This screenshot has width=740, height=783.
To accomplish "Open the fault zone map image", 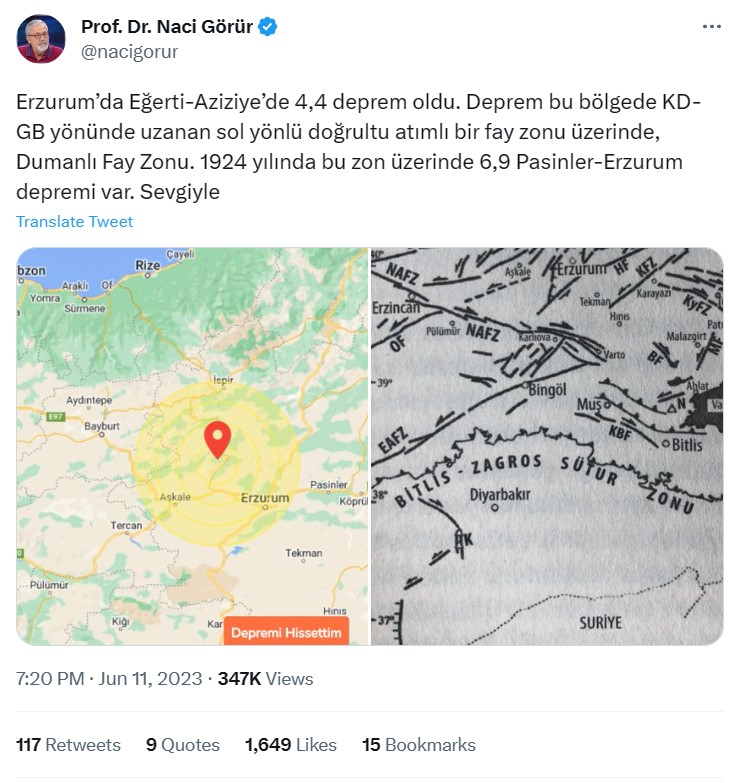I will click(x=547, y=446).
